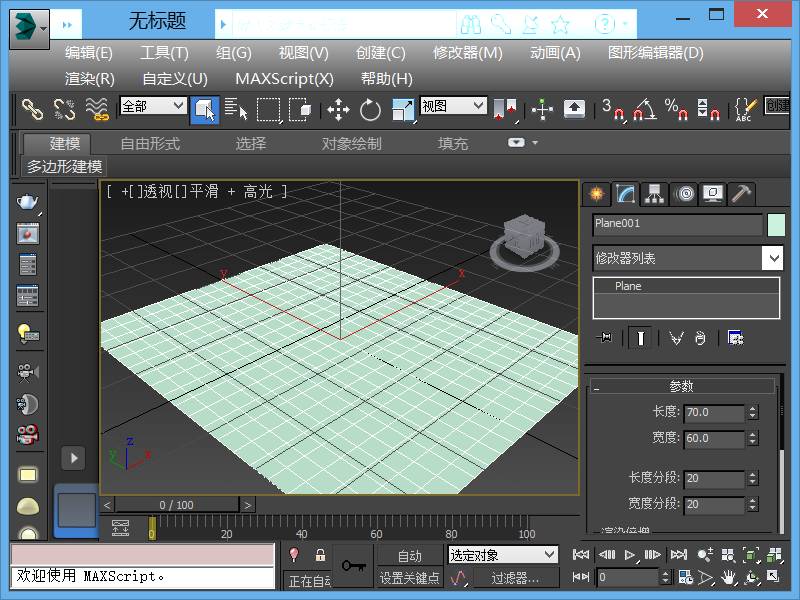The height and width of the screenshot is (600, 800).
Task: Toggle Keyboard Shortcut Override icon
Action: coord(574,109)
